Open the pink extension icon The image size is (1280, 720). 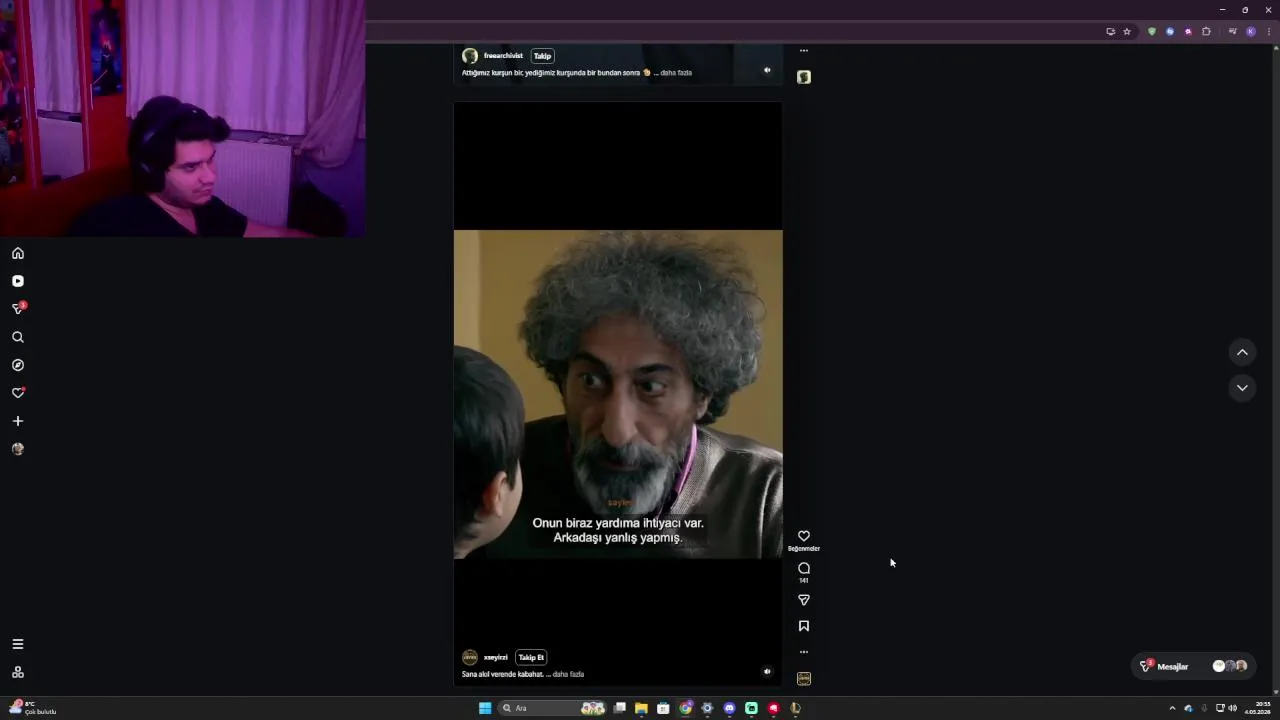[1188, 31]
